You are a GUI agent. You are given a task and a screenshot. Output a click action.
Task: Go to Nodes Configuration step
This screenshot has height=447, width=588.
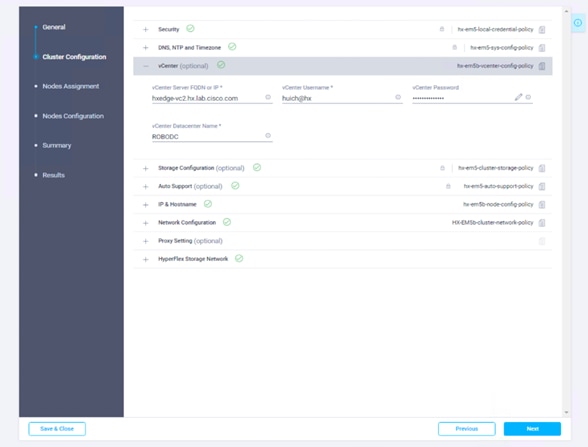73,116
